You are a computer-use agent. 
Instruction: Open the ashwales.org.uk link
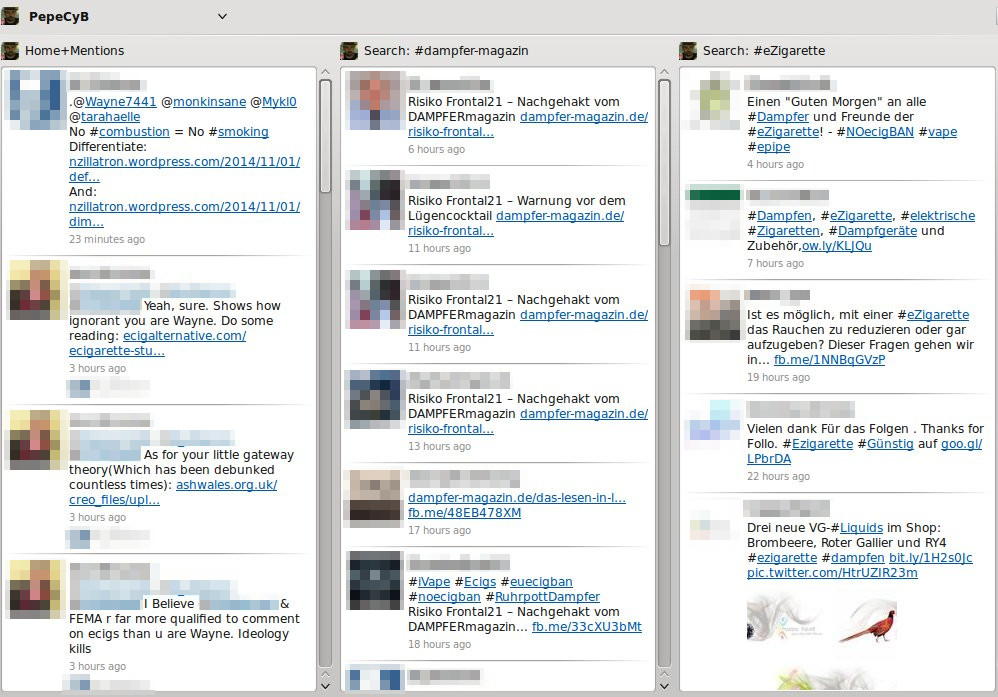pyautogui.click(x=226, y=485)
